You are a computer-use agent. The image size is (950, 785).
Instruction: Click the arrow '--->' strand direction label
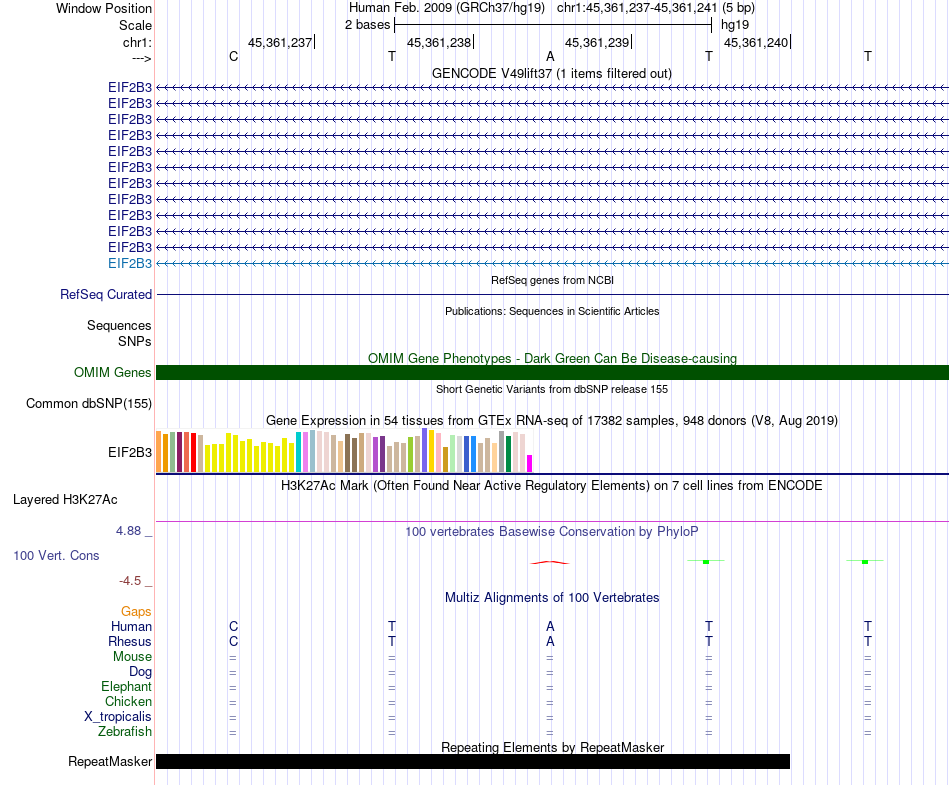point(141,58)
